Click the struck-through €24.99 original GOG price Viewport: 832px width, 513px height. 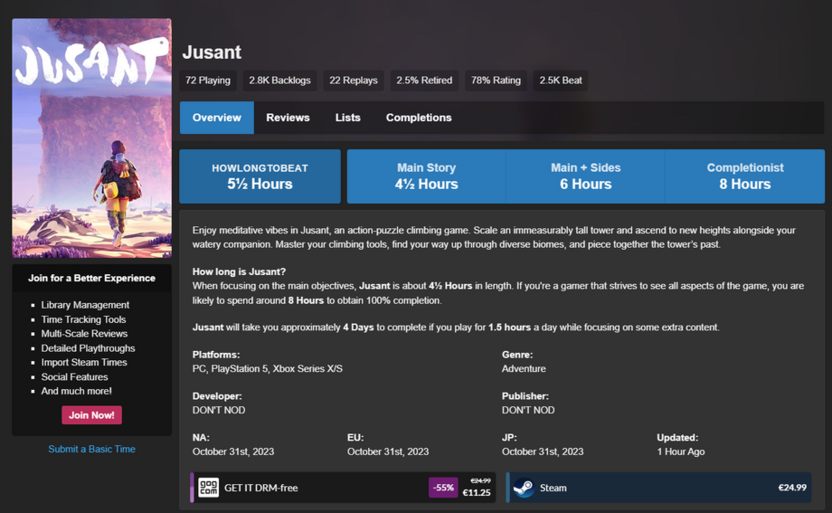point(481,481)
